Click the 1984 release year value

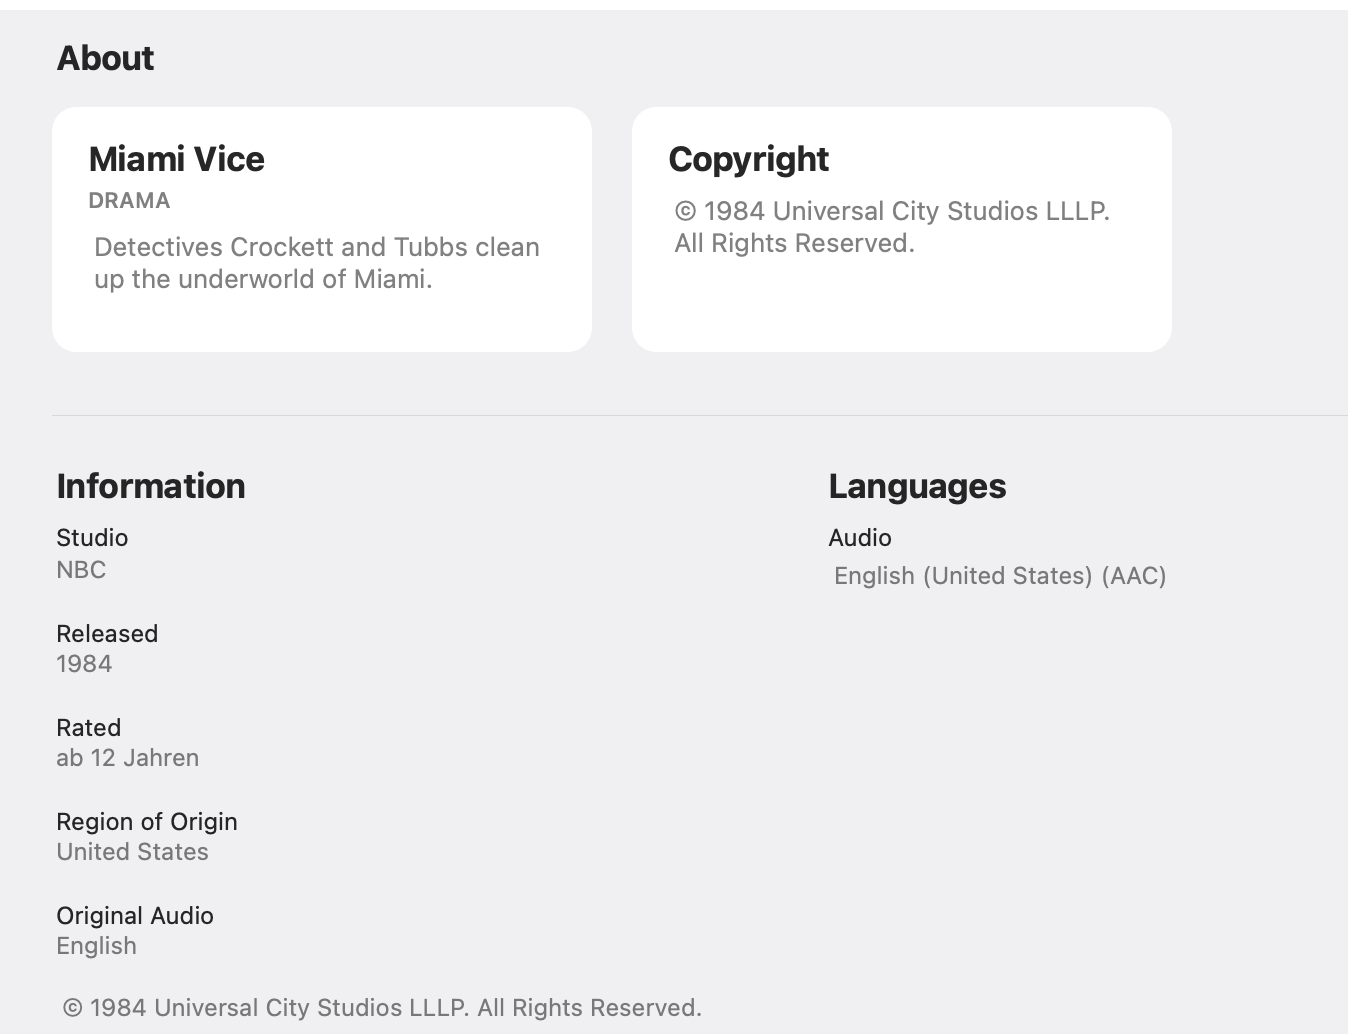[84, 664]
